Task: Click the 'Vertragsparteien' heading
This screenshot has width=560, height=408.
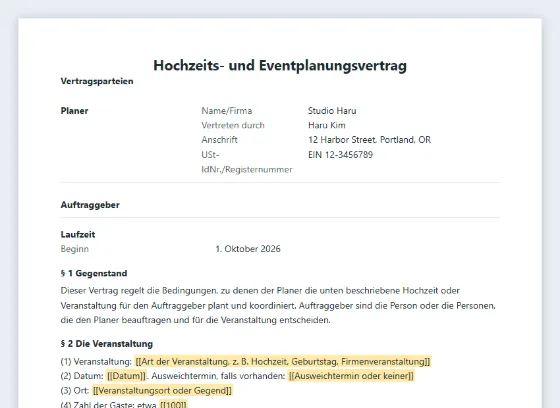Action: pyautogui.click(x=97, y=81)
